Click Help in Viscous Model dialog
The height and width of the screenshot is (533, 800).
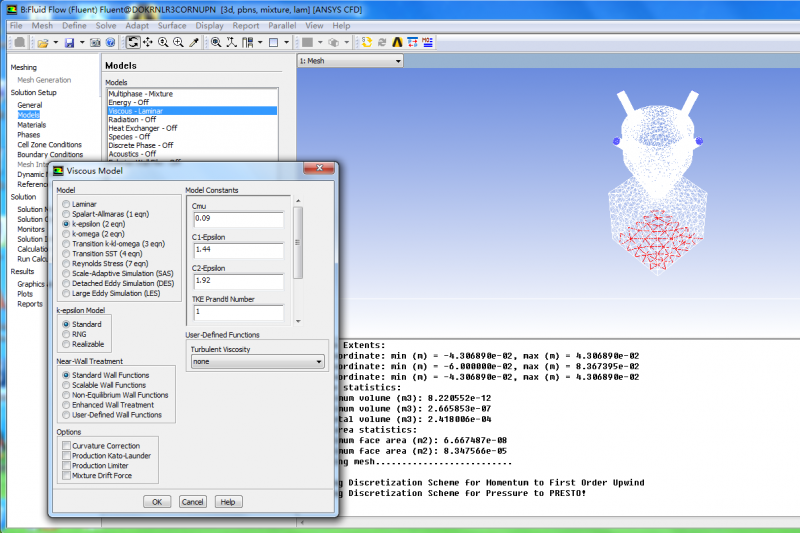coord(228,502)
